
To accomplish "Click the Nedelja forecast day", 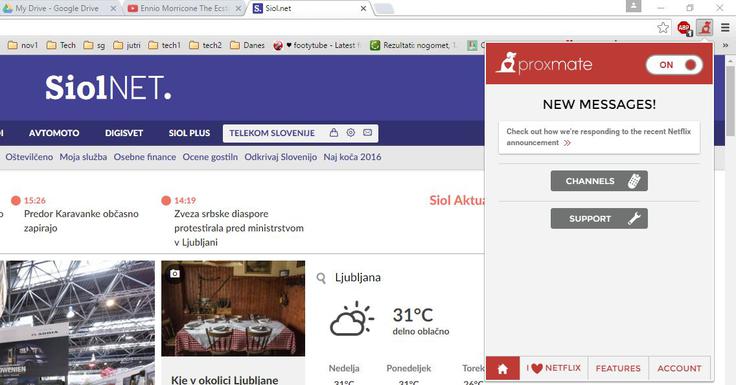I will coord(344,368).
